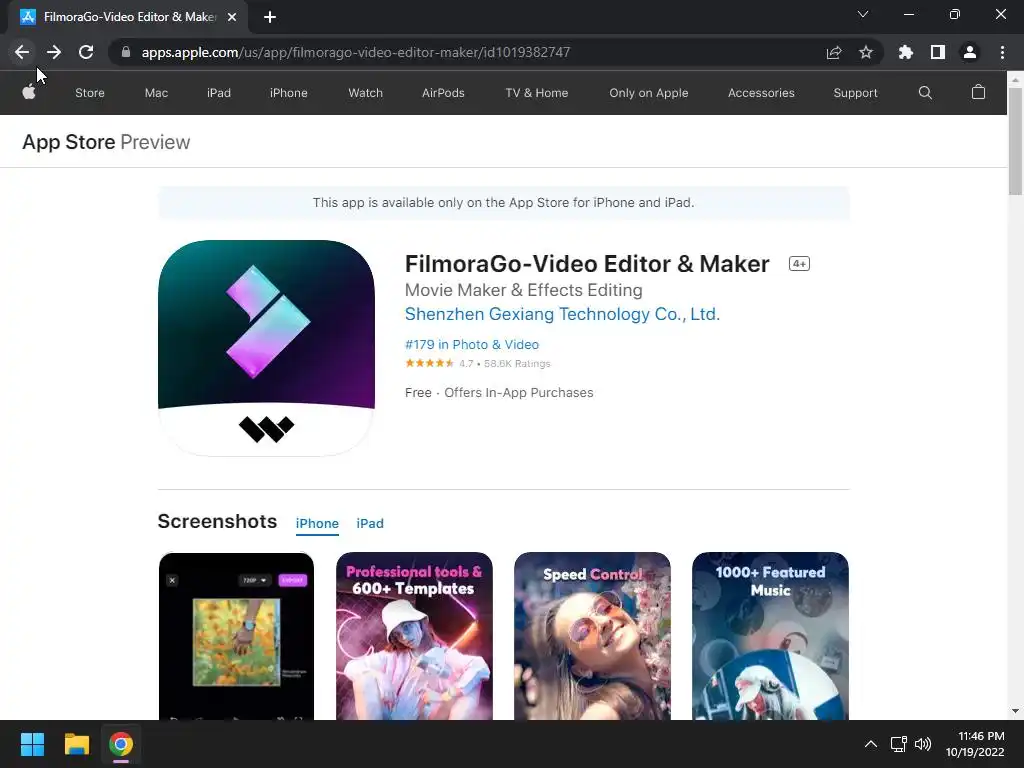Open network status tray icon
Screen dimensions: 1024x768
[899, 744]
